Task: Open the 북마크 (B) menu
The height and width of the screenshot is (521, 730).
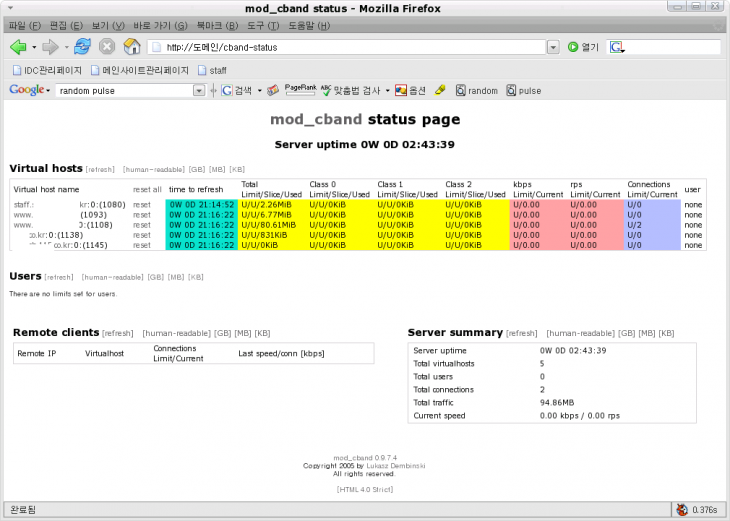Action: tap(217, 24)
